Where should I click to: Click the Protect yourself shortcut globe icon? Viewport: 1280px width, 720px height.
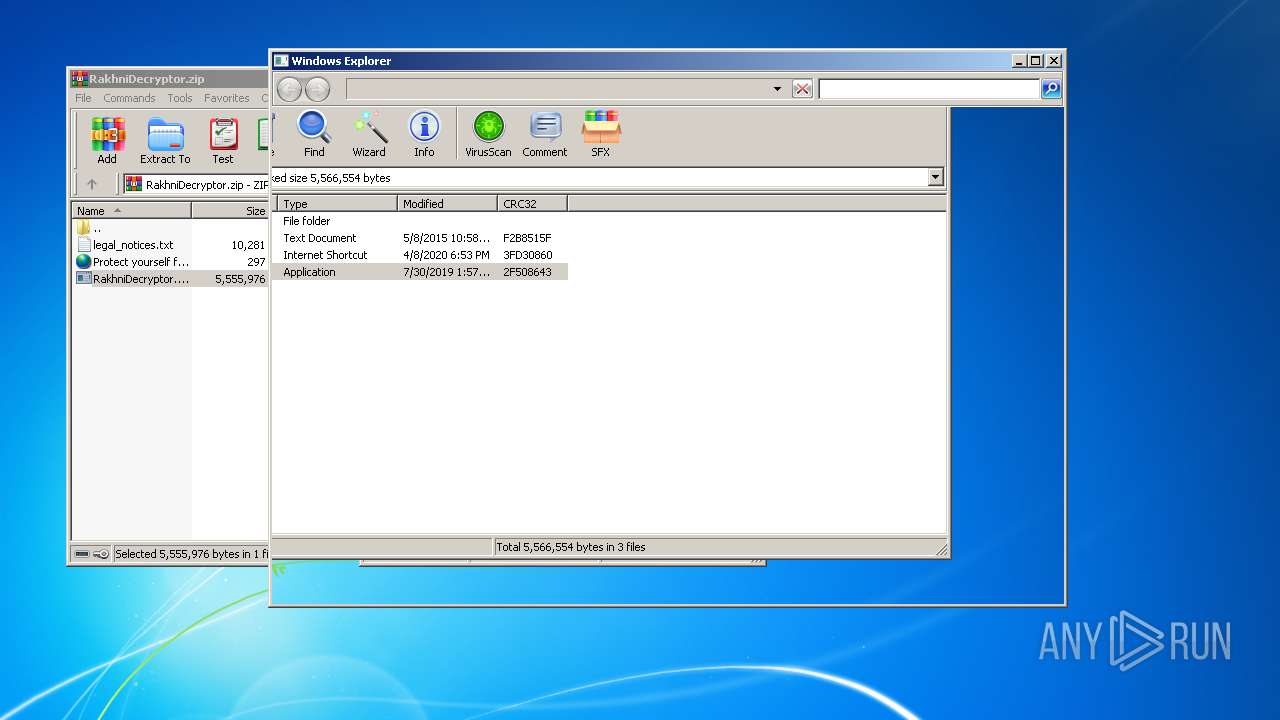pyautogui.click(x=84, y=262)
